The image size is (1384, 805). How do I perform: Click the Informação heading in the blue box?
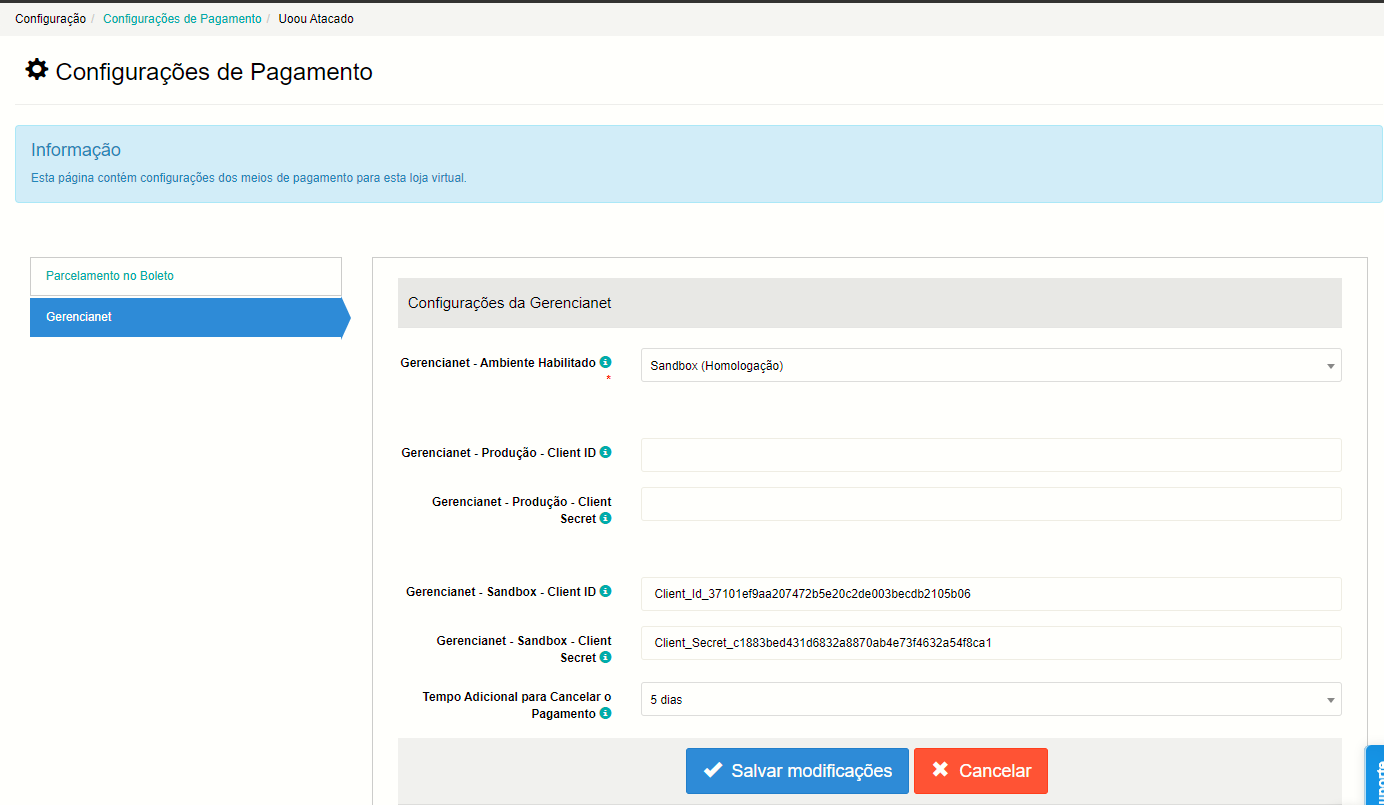coord(76,150)
